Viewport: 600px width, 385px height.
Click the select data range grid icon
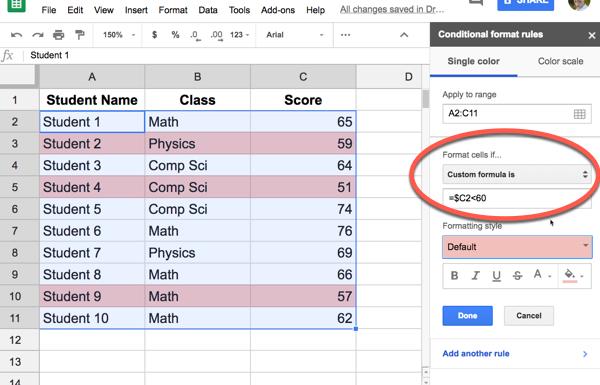(x=579, y=114)
